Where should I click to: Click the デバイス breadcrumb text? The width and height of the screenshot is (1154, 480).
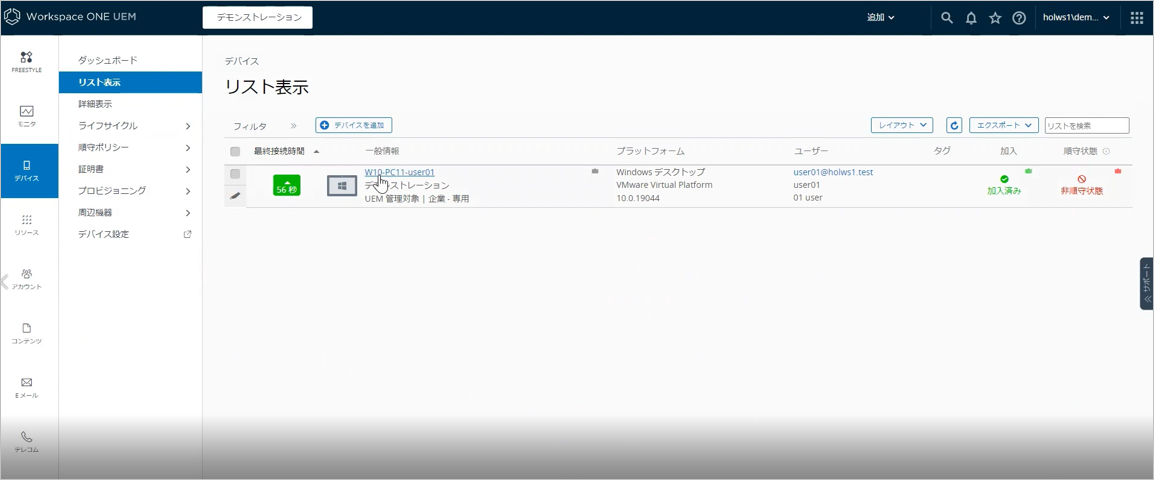242,61
